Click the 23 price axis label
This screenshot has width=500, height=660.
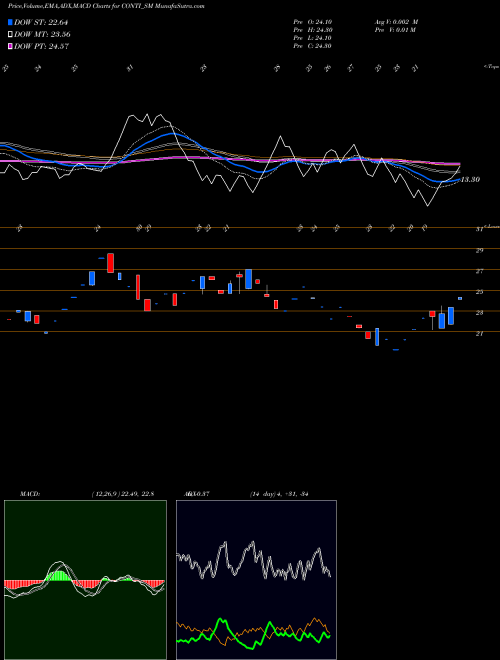[x=479, y=313]
